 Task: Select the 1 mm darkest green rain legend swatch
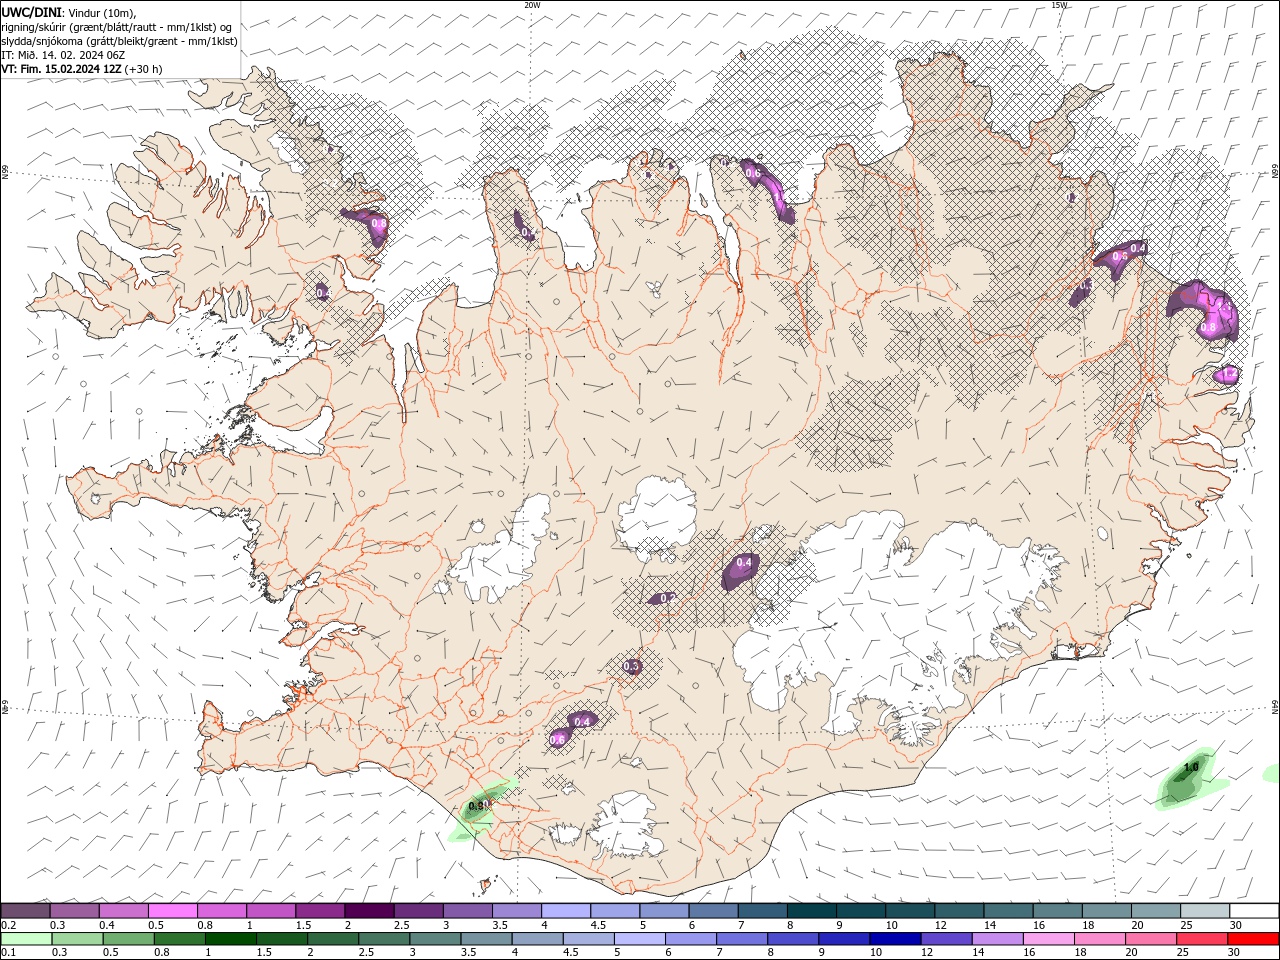230,939
